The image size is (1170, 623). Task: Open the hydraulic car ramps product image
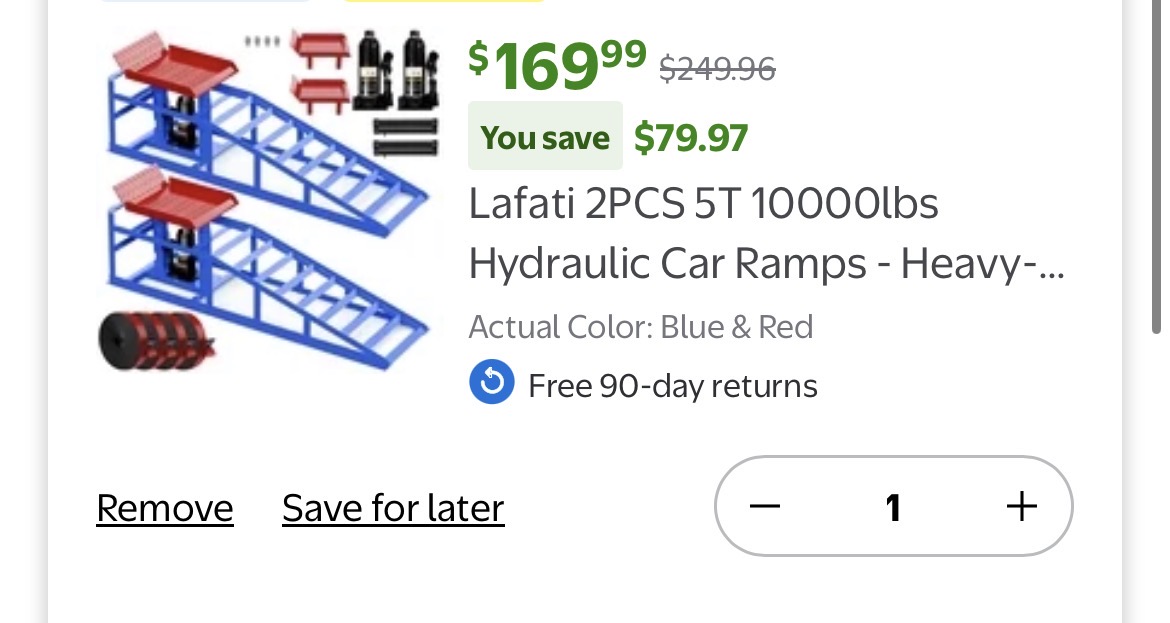[x=270, y=200]
